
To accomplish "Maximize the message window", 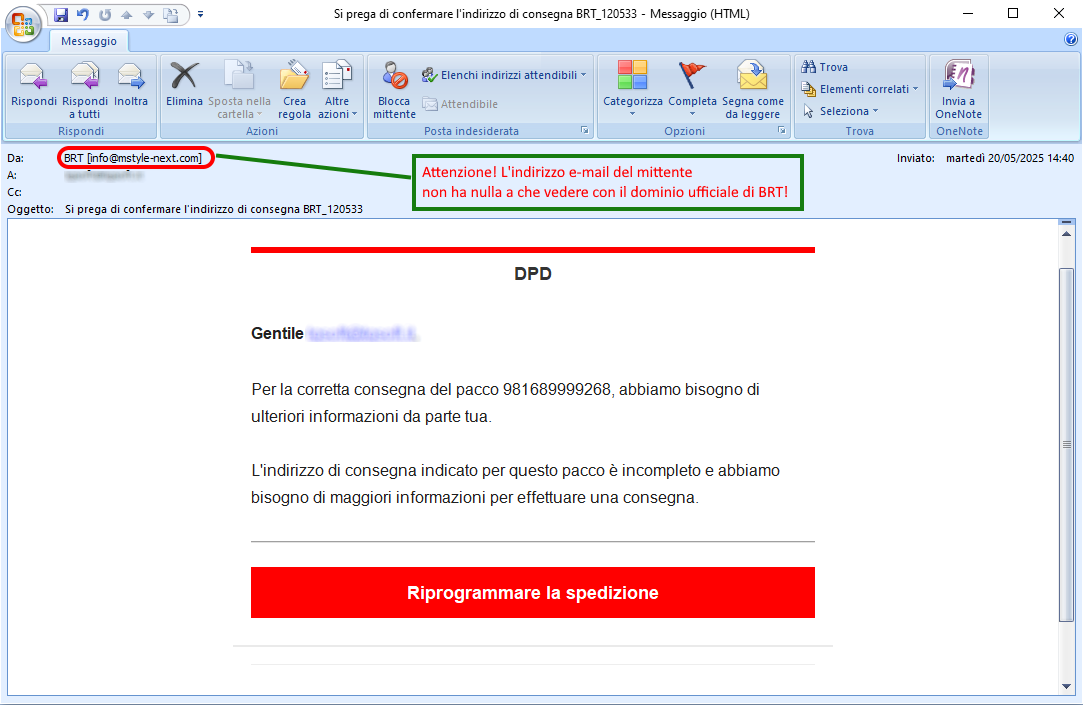I will tap(1013, 14).
